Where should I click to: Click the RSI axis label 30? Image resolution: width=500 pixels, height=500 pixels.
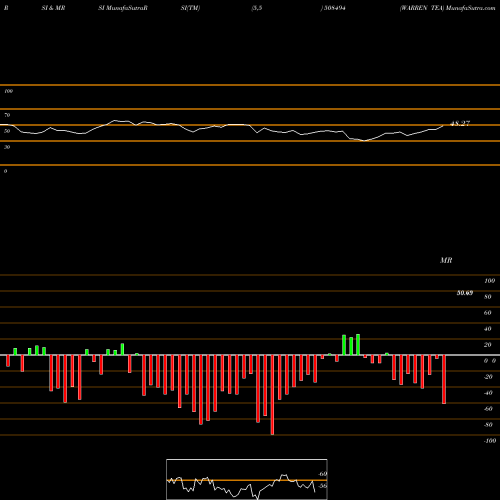point(7,147)
